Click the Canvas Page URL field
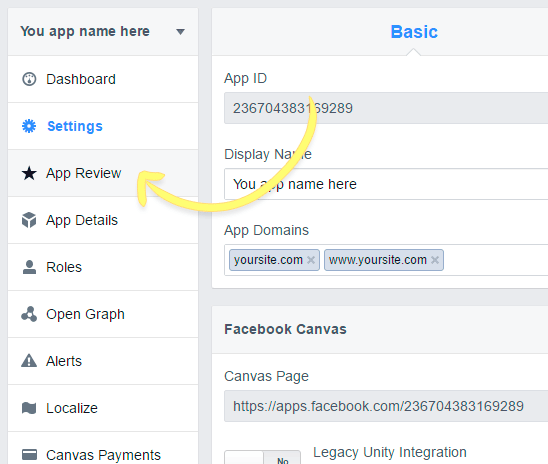 click(386, 406)
